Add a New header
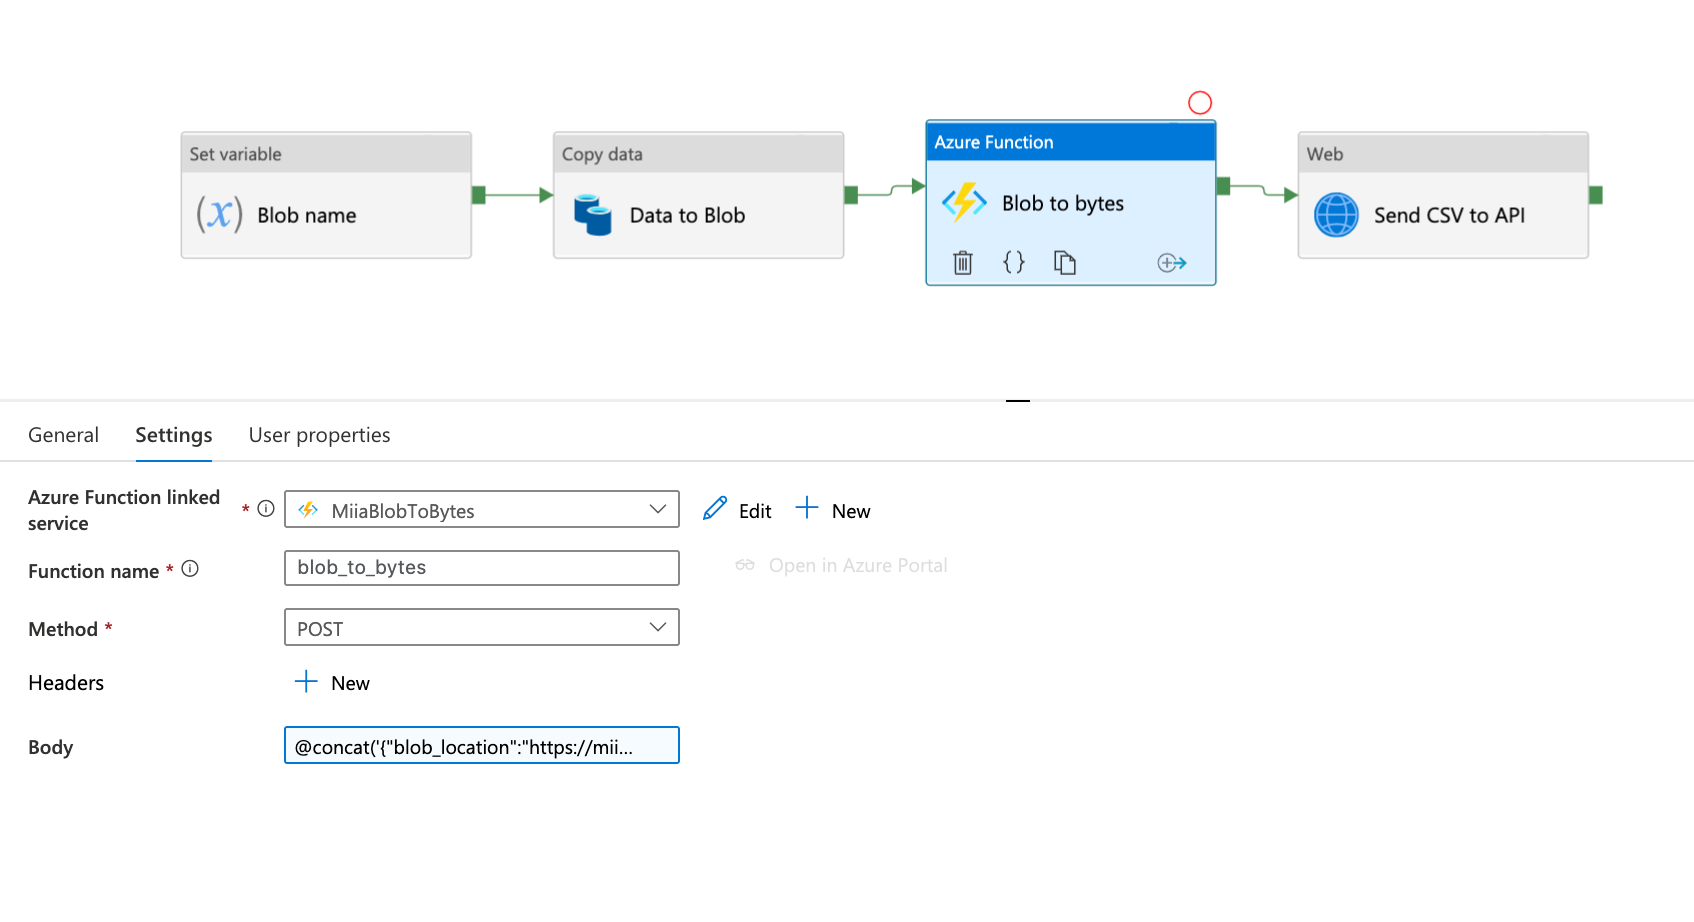 333,683
